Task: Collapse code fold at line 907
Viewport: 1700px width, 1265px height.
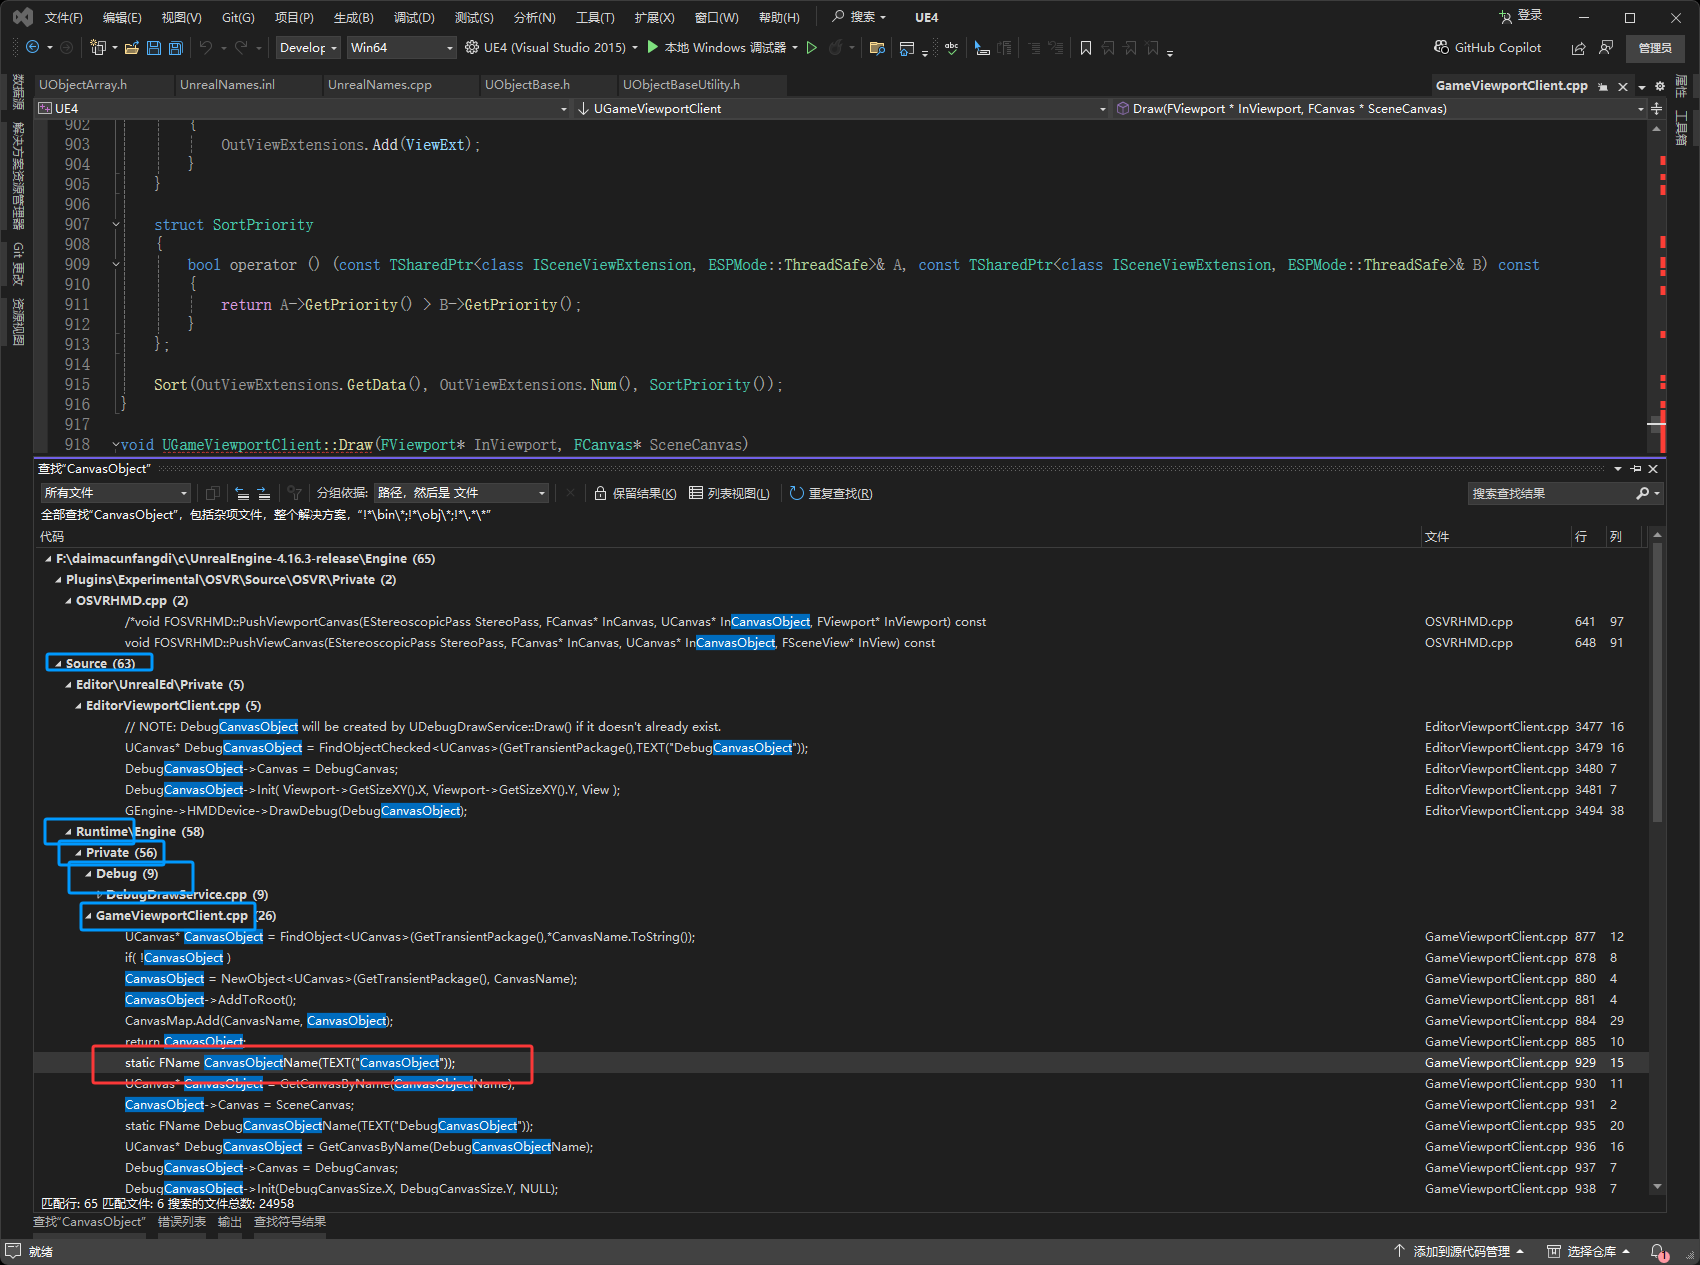Action: [116, 225]
